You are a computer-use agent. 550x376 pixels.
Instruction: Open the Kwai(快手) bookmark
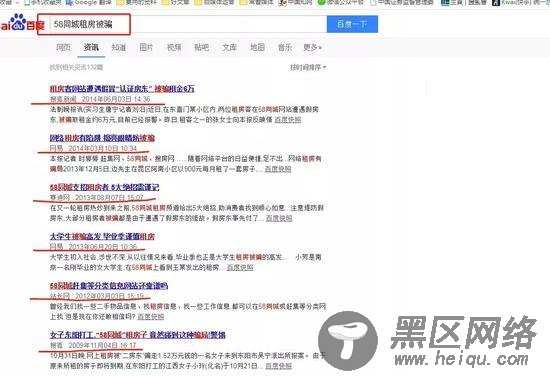(521, 2)
